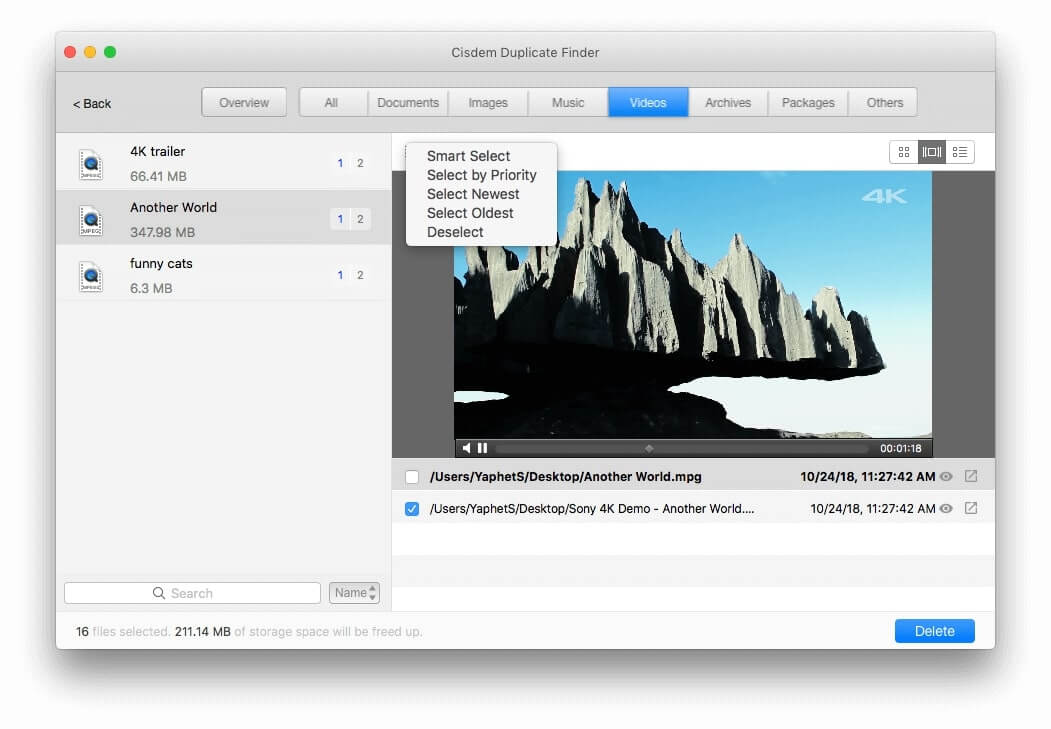
Task: Delete the selected duplicate files
Action: pos(934,631)
